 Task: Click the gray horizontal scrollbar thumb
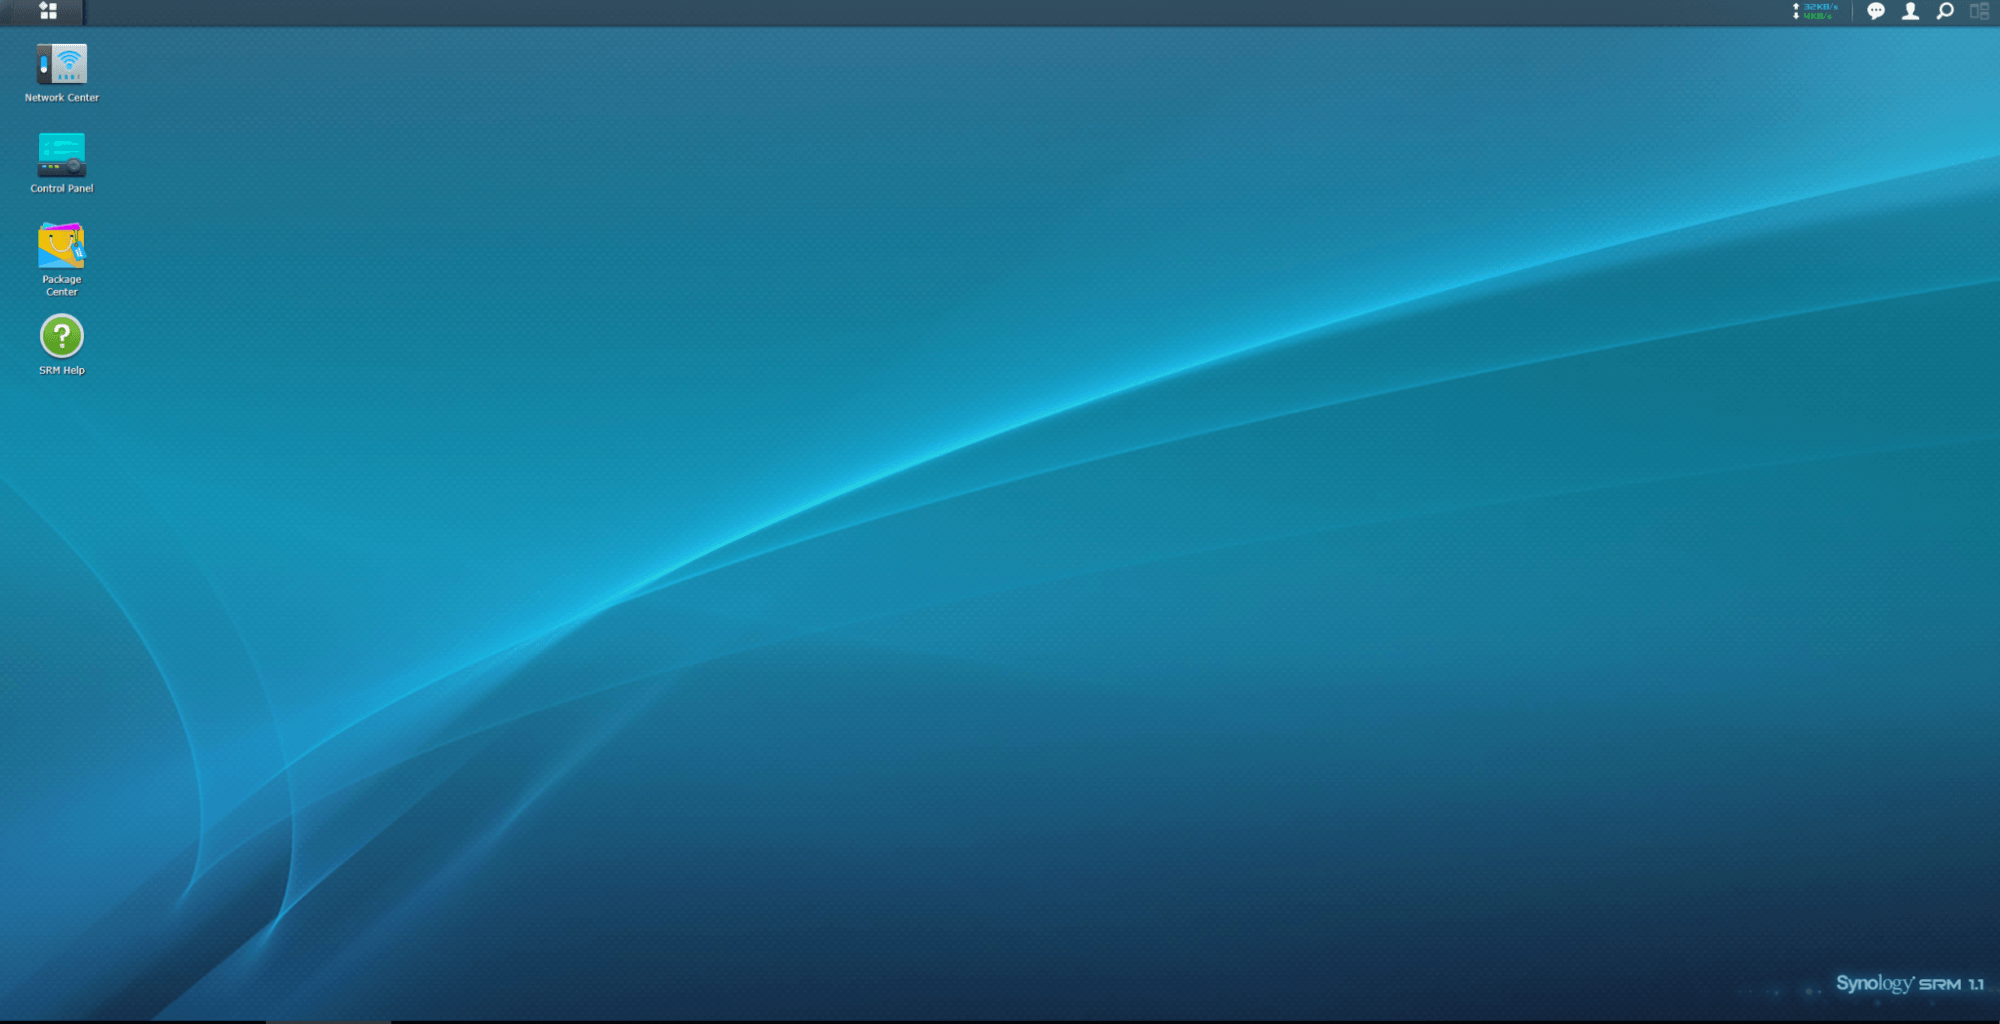328,1021
